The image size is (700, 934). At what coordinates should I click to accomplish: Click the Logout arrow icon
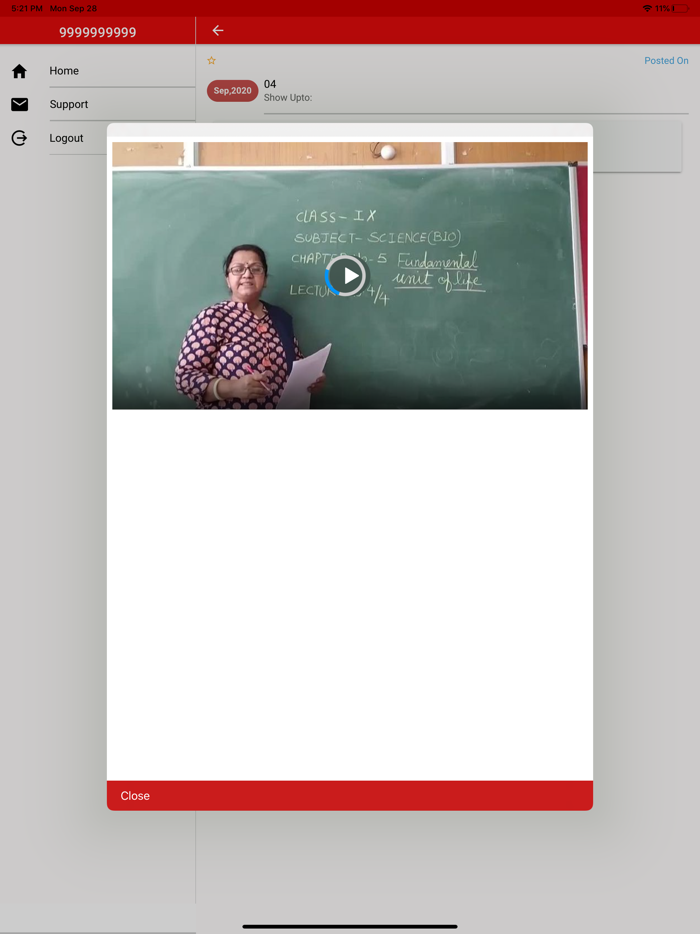tap(19, 138)
